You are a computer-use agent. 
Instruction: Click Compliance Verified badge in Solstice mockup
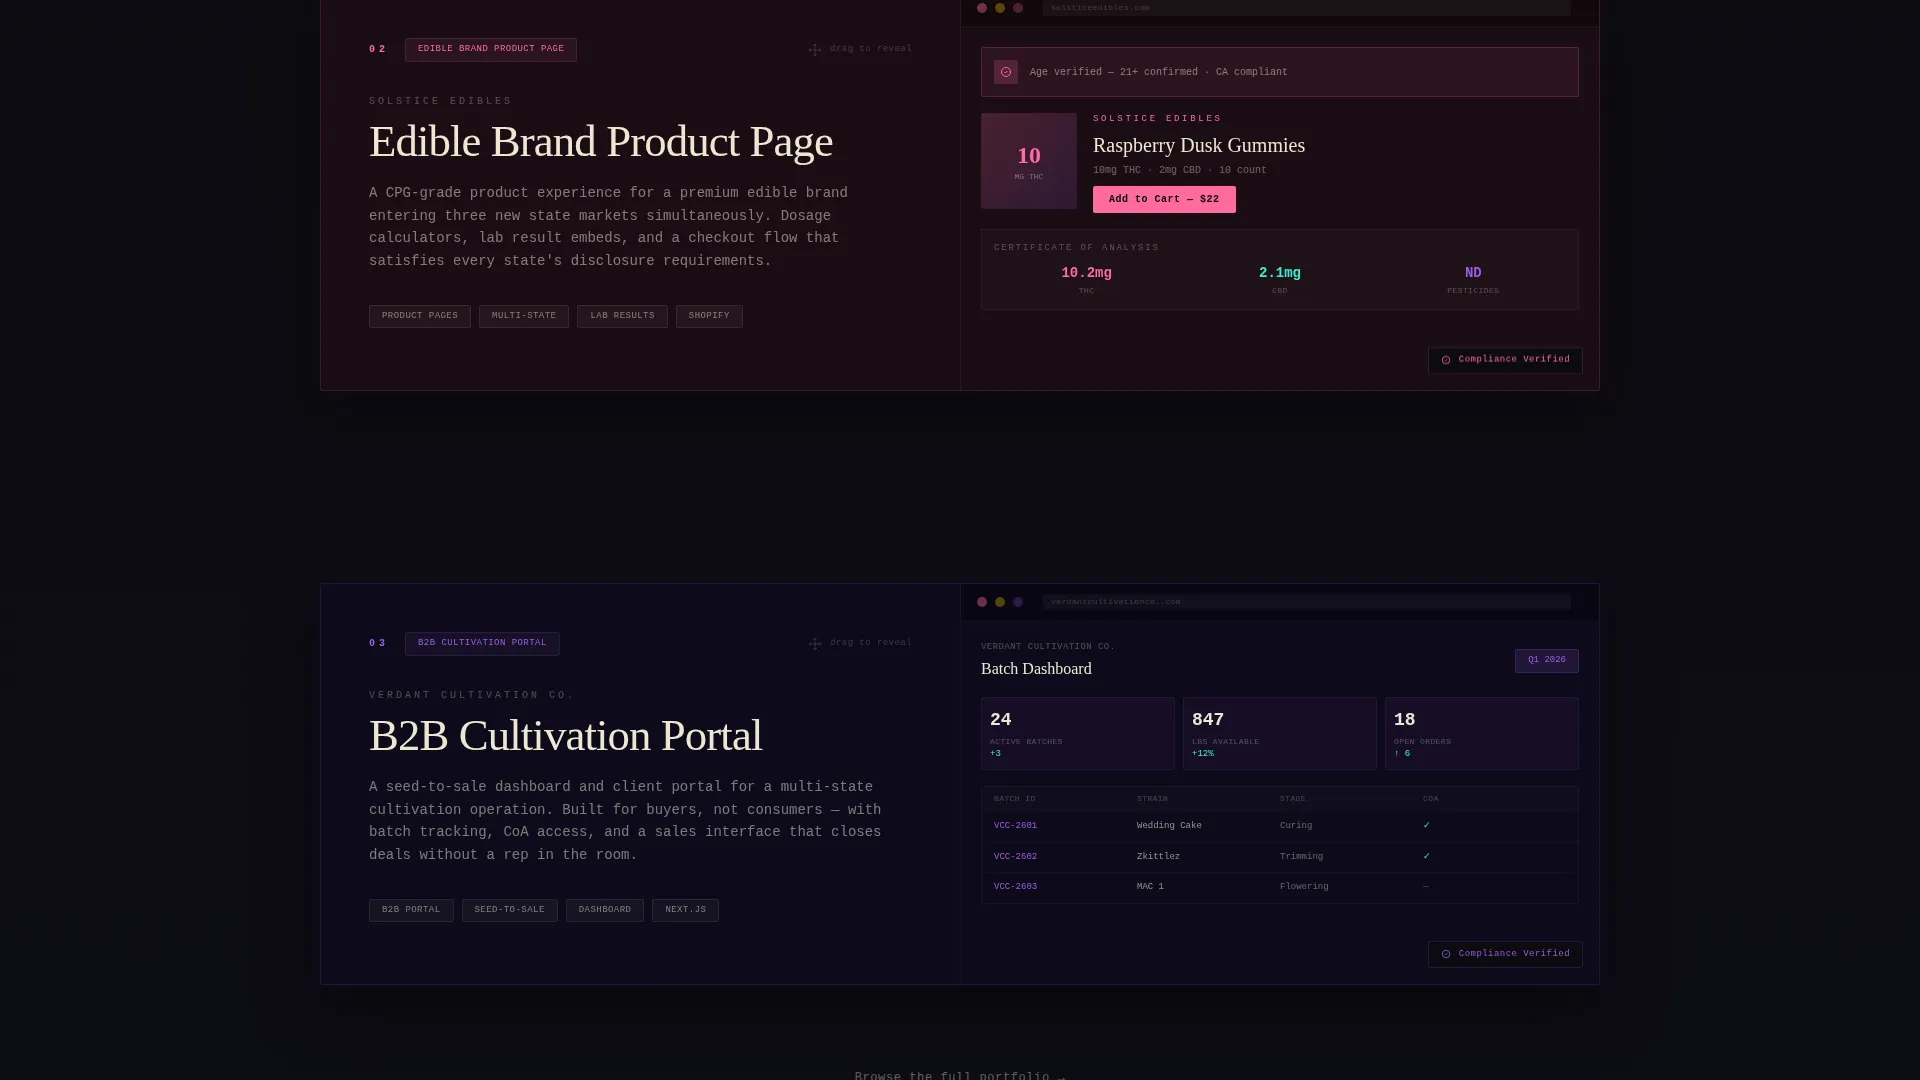pyautogui.click(x=1505, y=360)
